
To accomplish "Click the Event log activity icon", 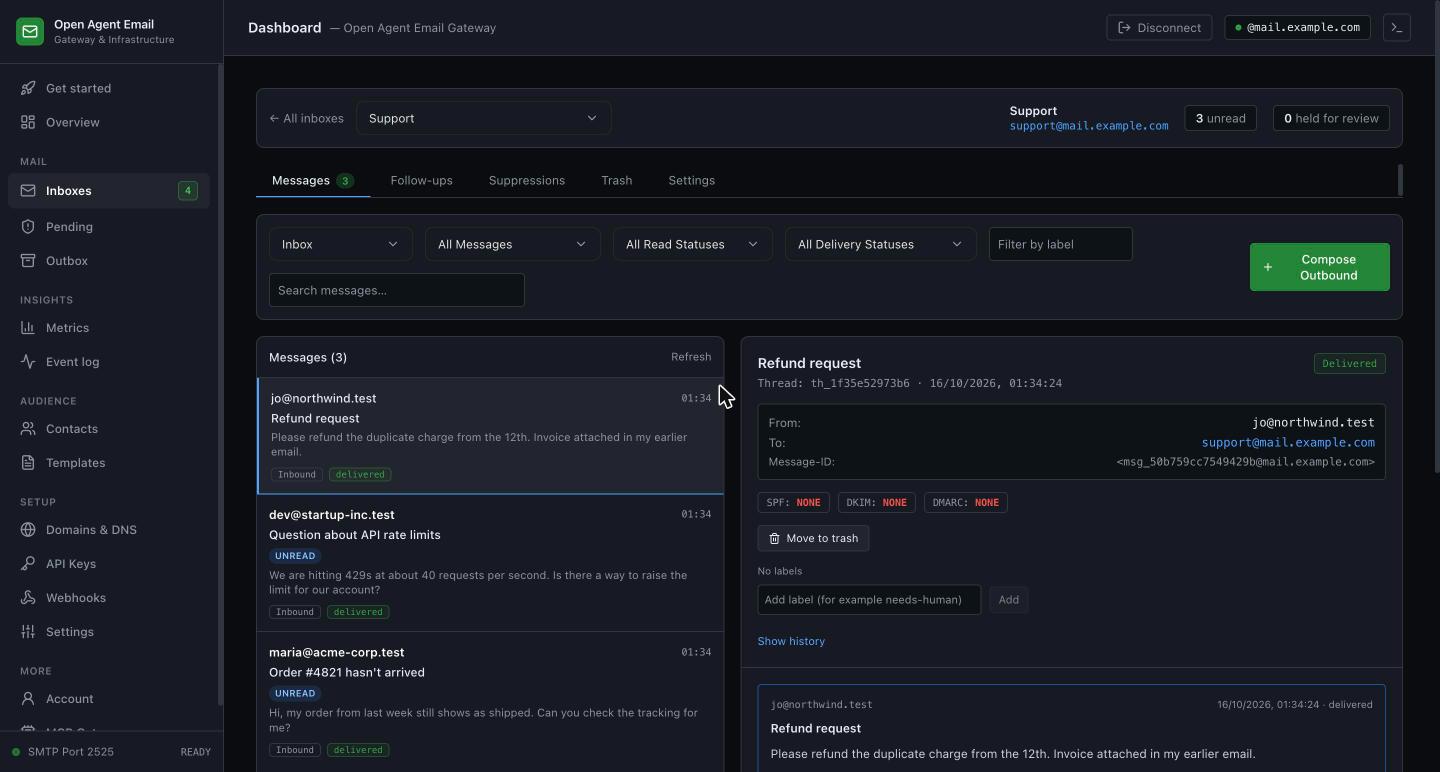I will coord(28,362).
